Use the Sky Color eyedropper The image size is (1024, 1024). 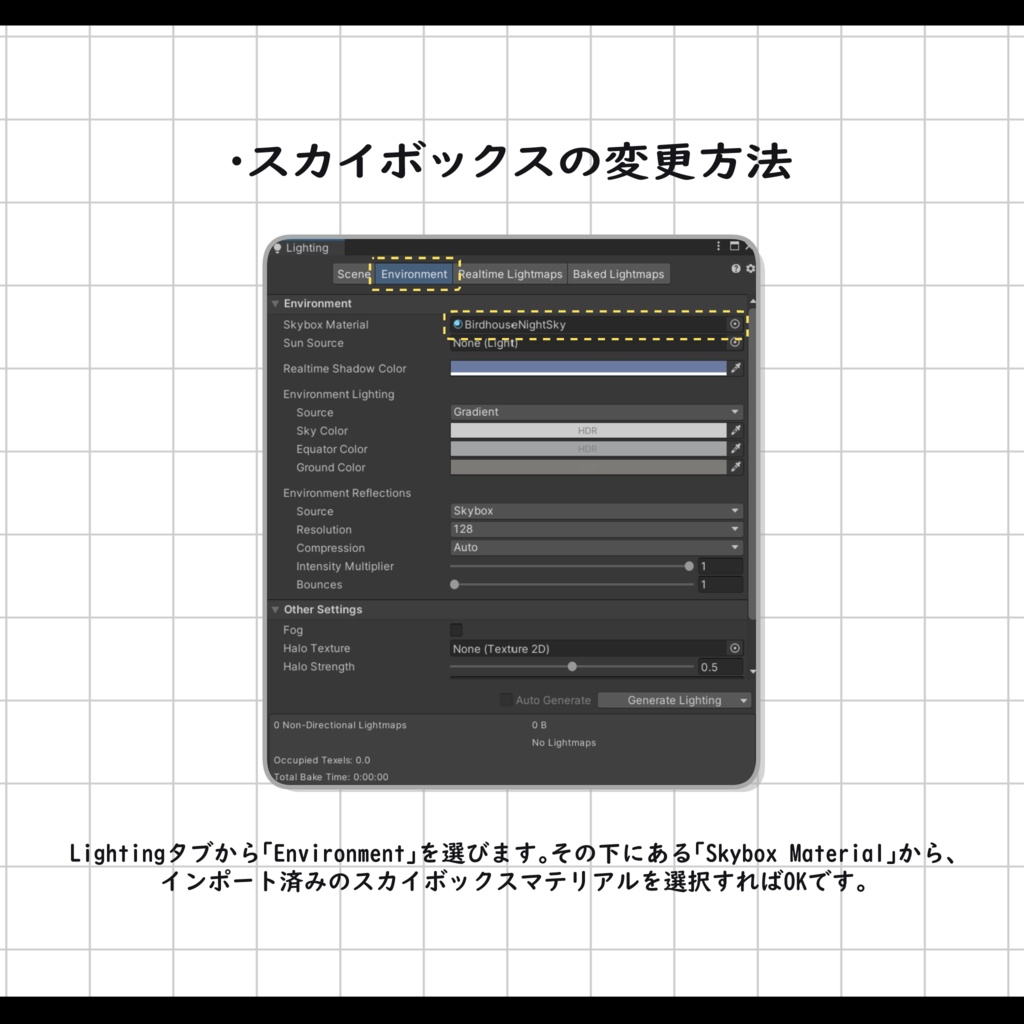pyautogui.click(x=735, y=430)
